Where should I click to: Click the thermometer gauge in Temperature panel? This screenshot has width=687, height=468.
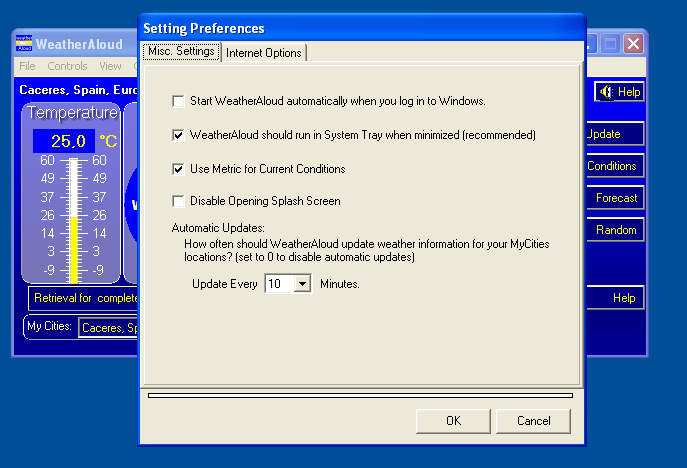click(74, 219)
